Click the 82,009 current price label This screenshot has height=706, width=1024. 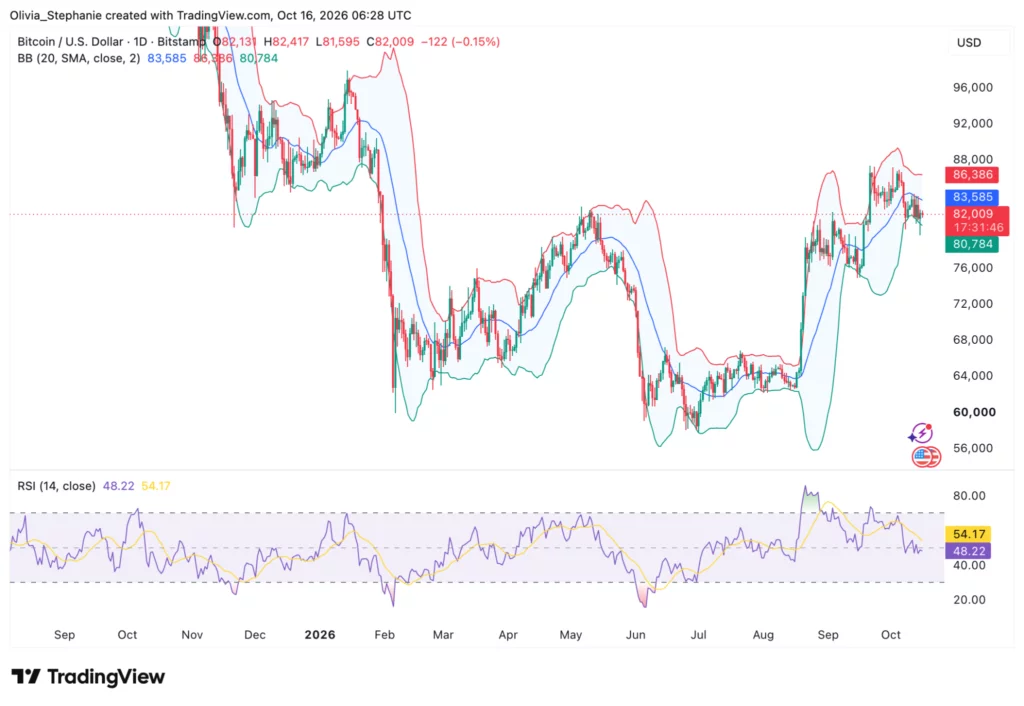coord(977,221)
